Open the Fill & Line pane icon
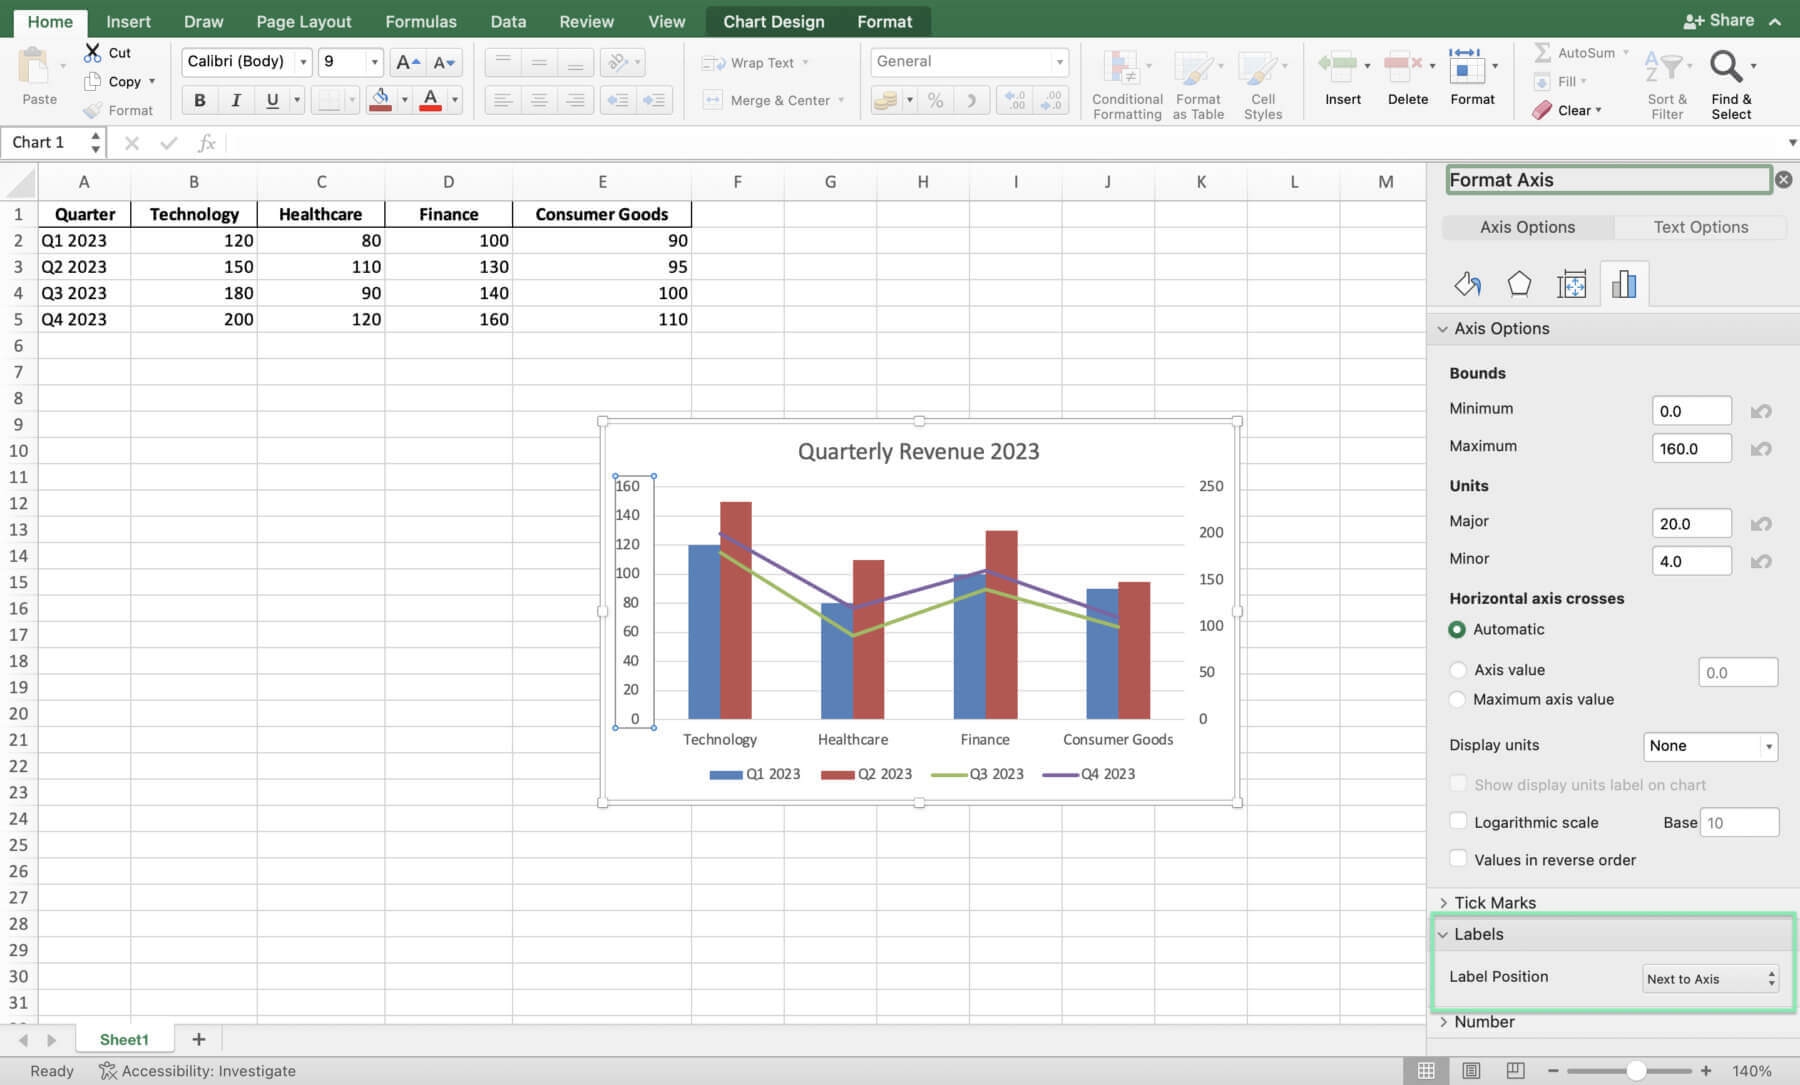1800x1085 pixels. click(1467, 285)
